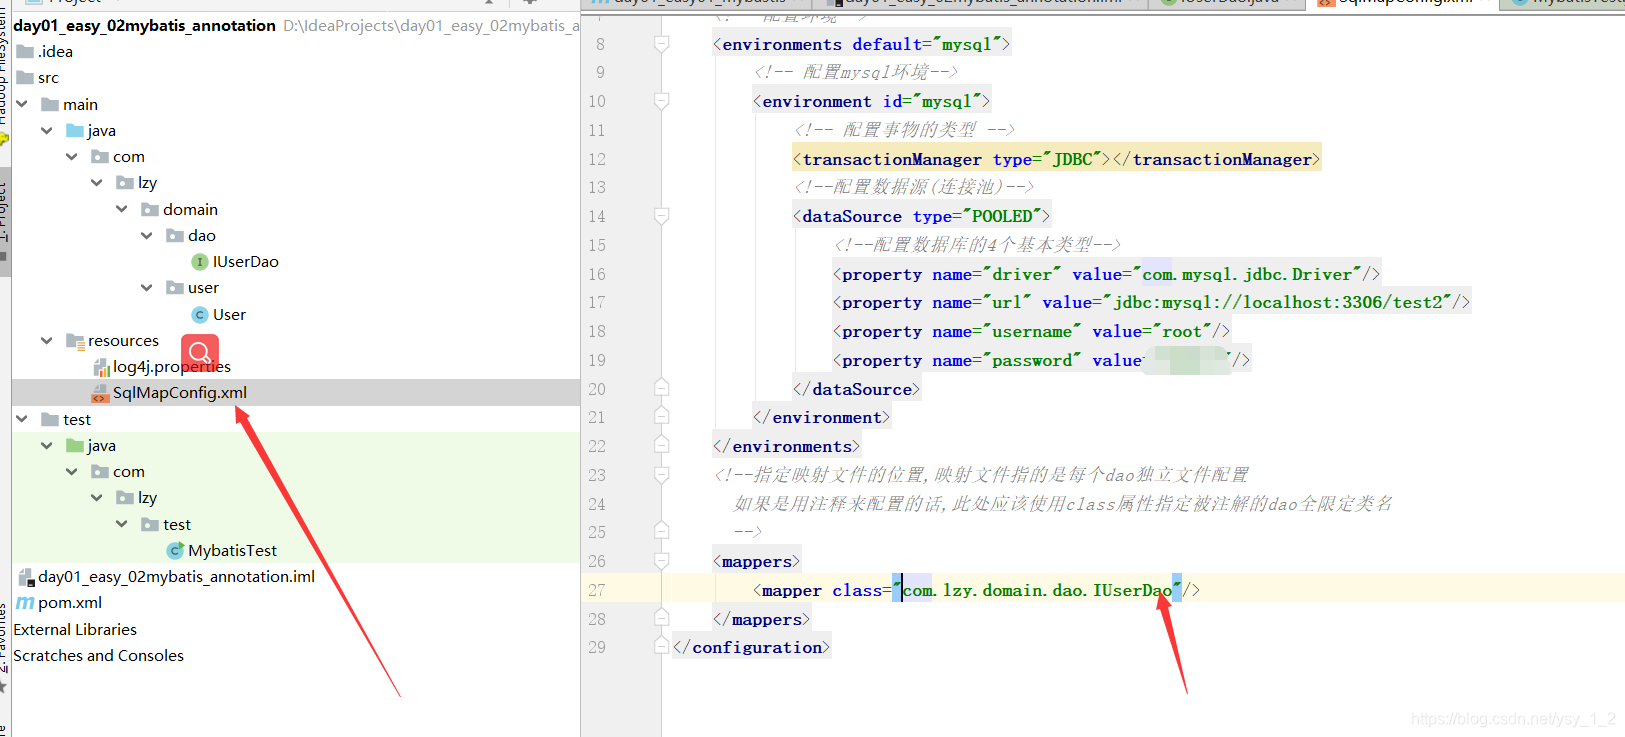Click fold end marker at line 29

click(x=661, y=647)
